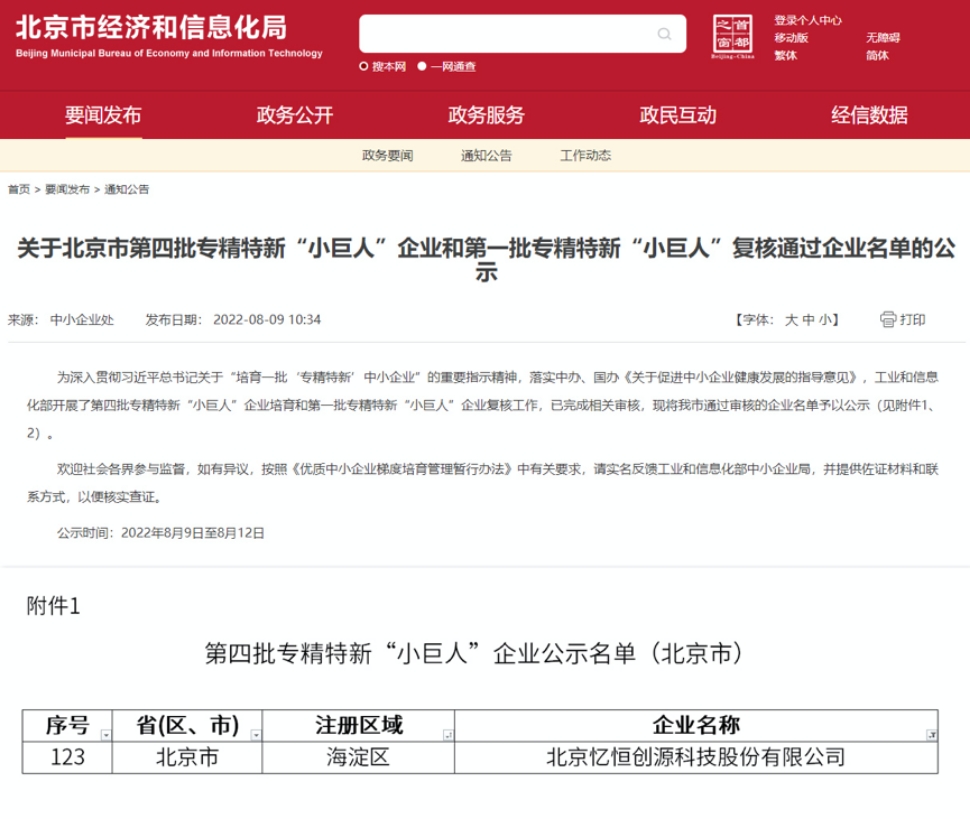
Task: Click the 打印 print link
Action: 912,319
